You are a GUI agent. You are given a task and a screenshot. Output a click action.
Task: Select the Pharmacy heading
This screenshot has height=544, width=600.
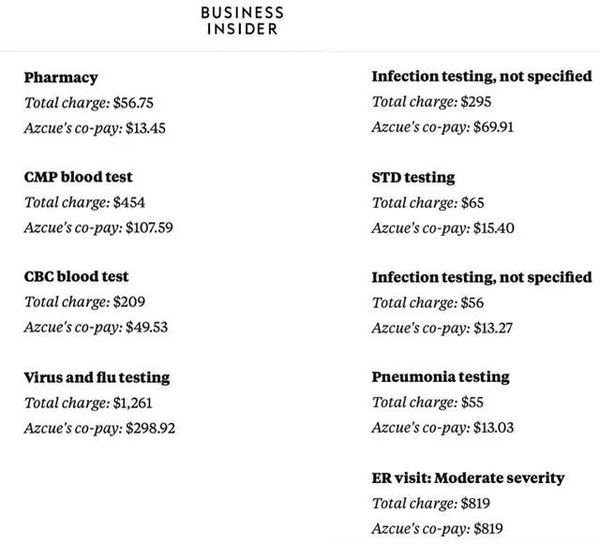pyautogui.click(x=61, y=77)
